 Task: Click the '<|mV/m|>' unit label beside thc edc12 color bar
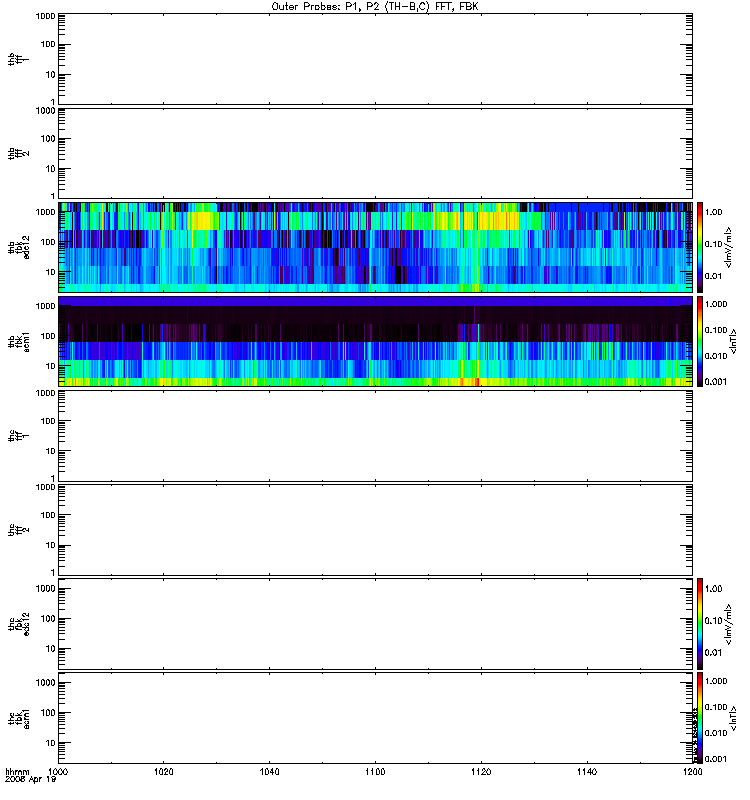[729, 623]
